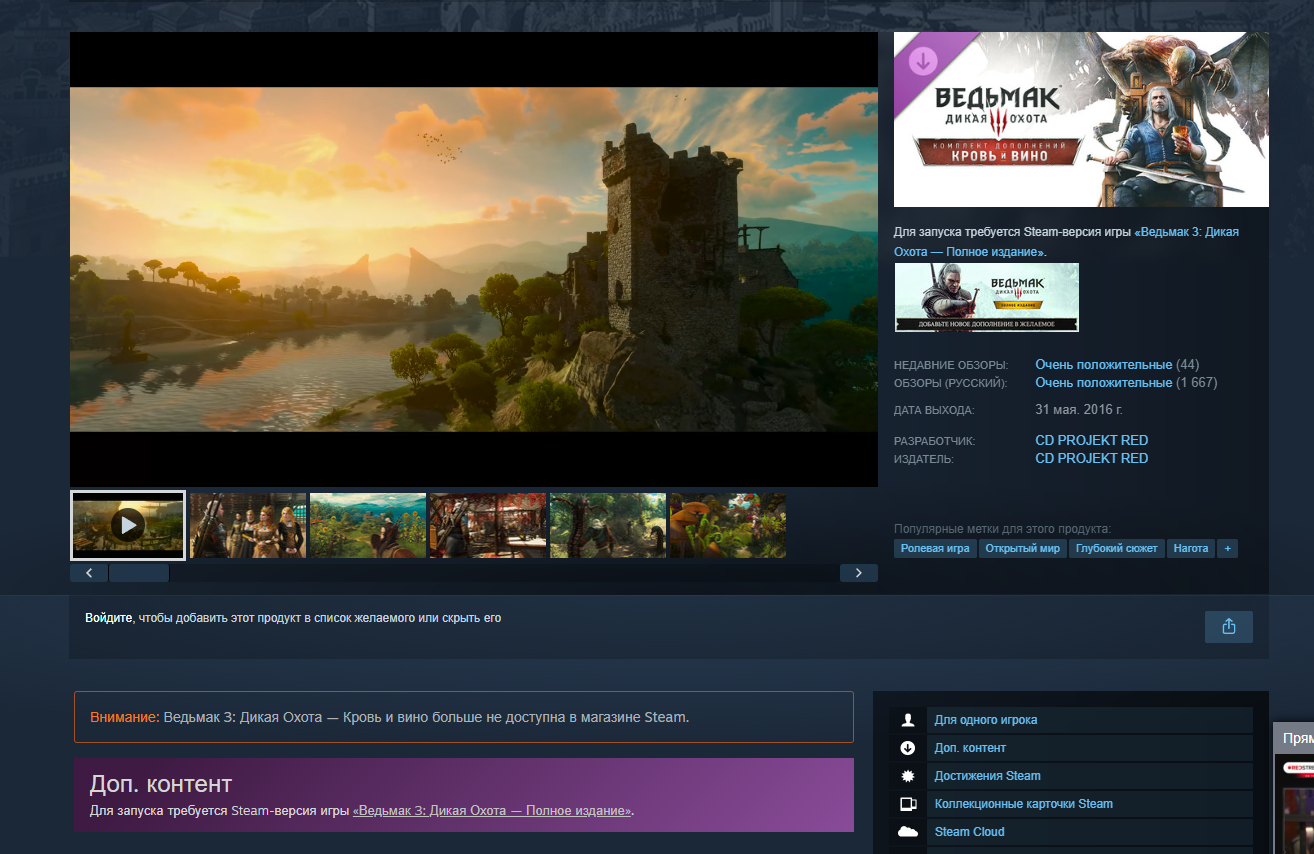Open the second screenshot thumbnail with characters
Viewport: 1314px width, 854px height.
(248, 525)
